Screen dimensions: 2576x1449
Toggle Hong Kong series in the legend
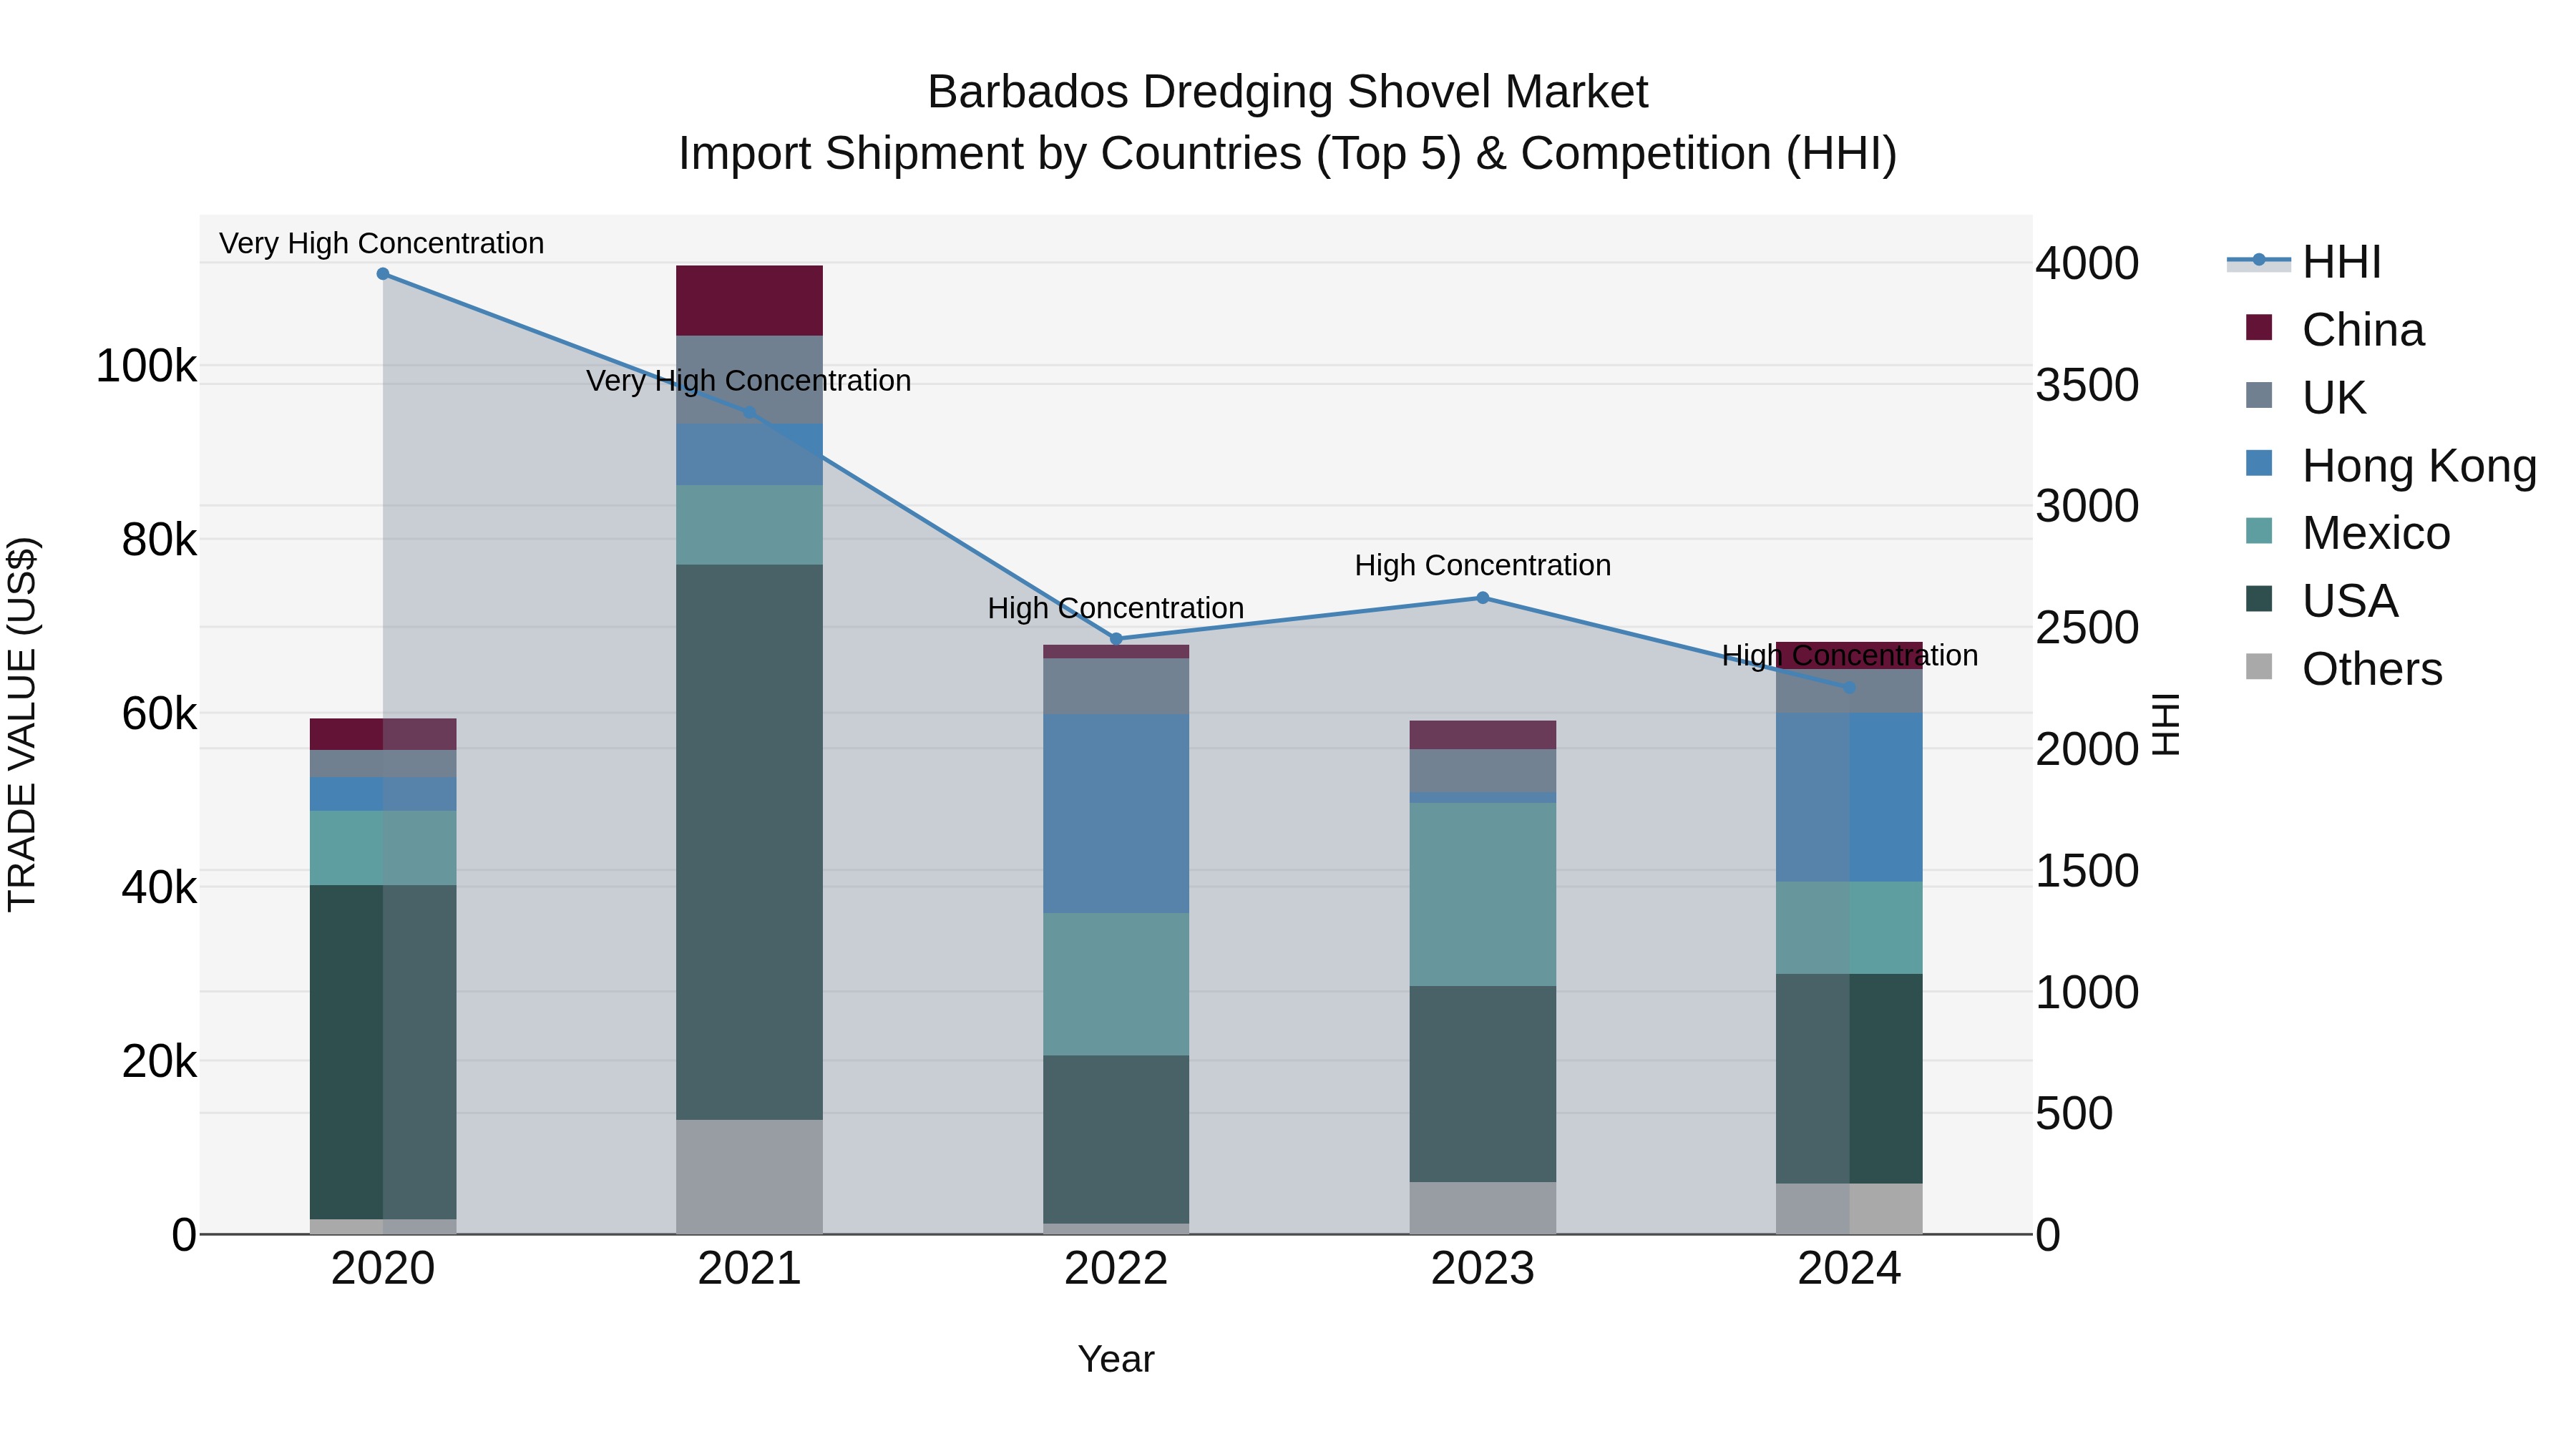(2391, 465)
